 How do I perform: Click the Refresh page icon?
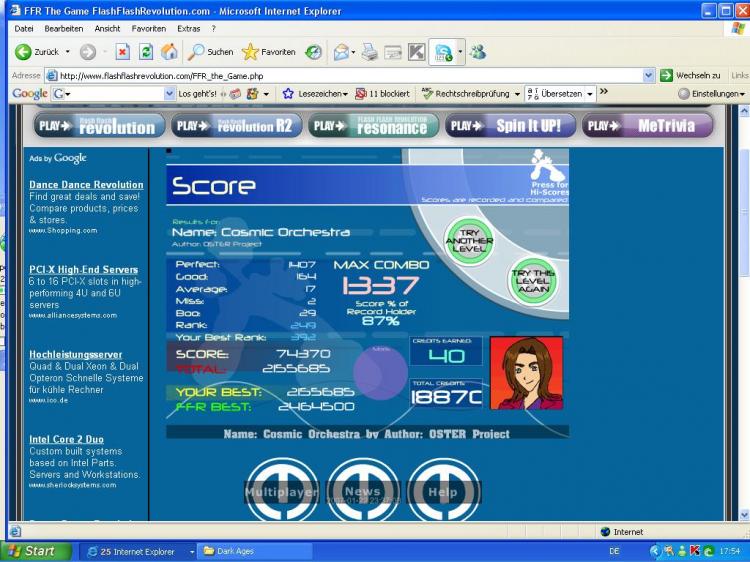click(146, 52)
